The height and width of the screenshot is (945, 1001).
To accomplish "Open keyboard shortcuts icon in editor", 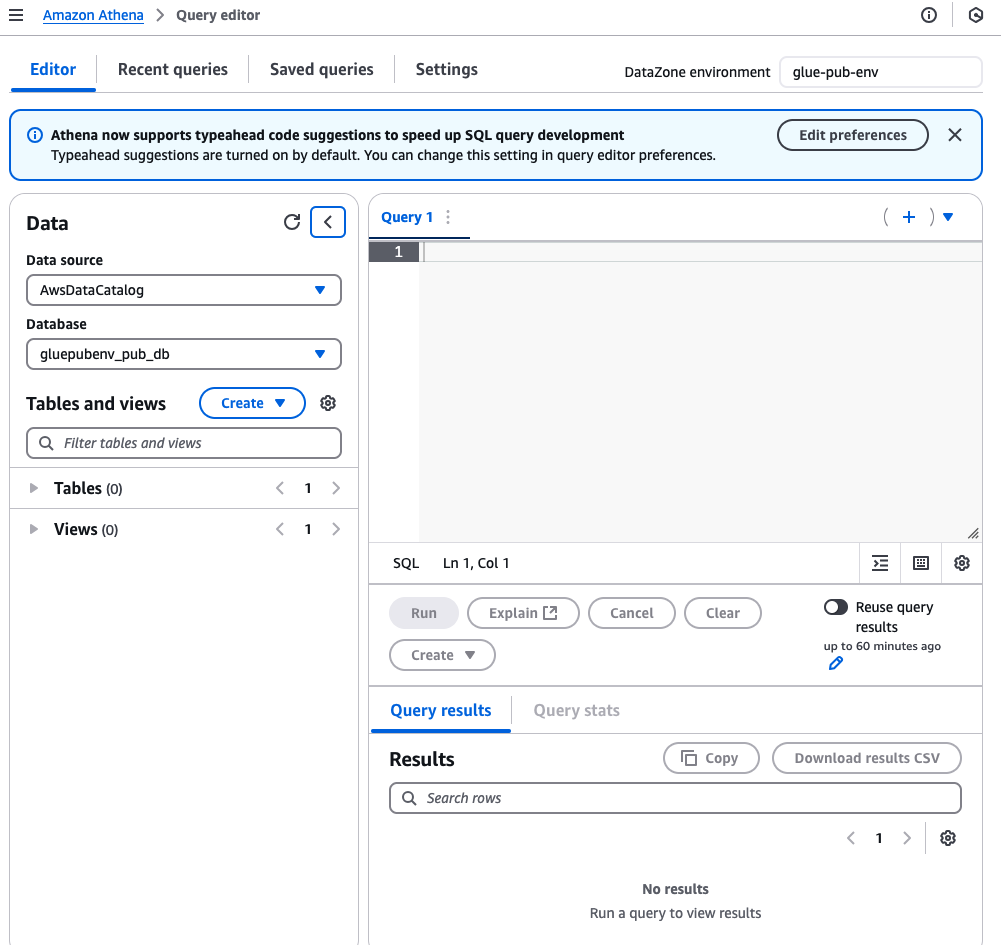I will [921, 563].
